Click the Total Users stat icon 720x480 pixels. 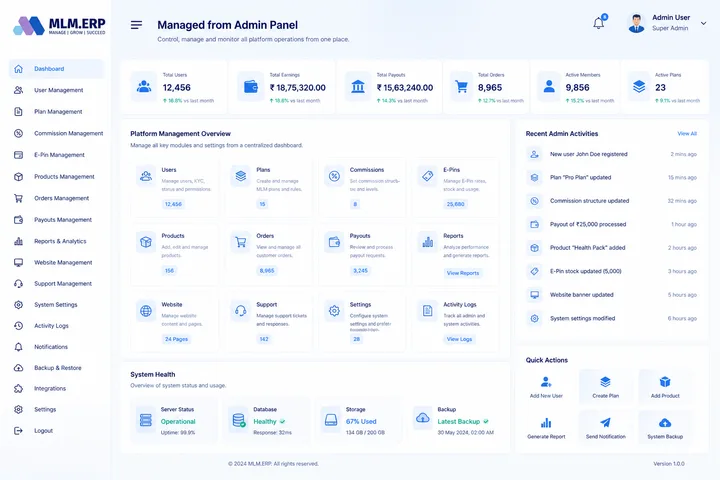tap(144, 86)
